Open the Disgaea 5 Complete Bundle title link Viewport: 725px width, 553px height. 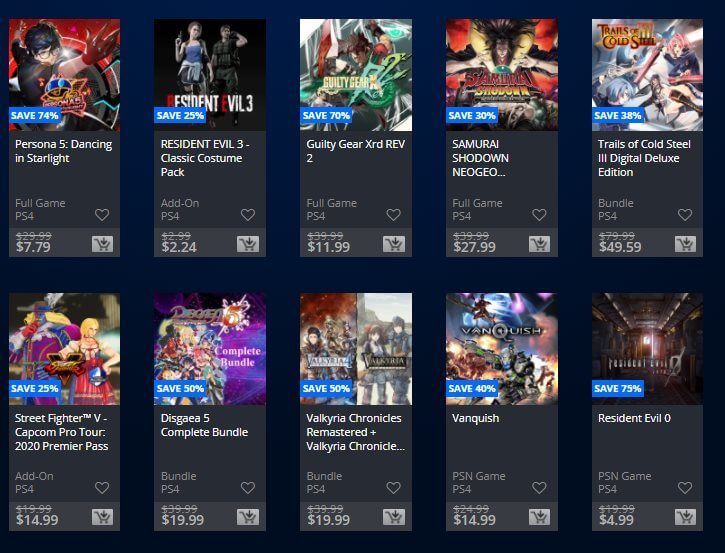[x=204, y=425]
